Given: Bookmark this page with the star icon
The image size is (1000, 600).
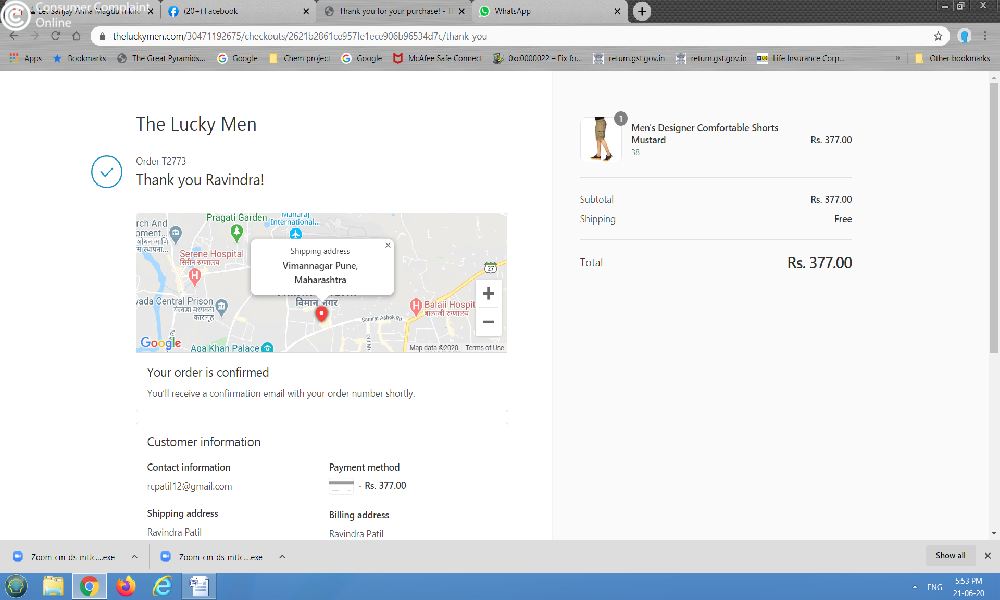Looking at the screenshot, I should (x=938, y=36).
